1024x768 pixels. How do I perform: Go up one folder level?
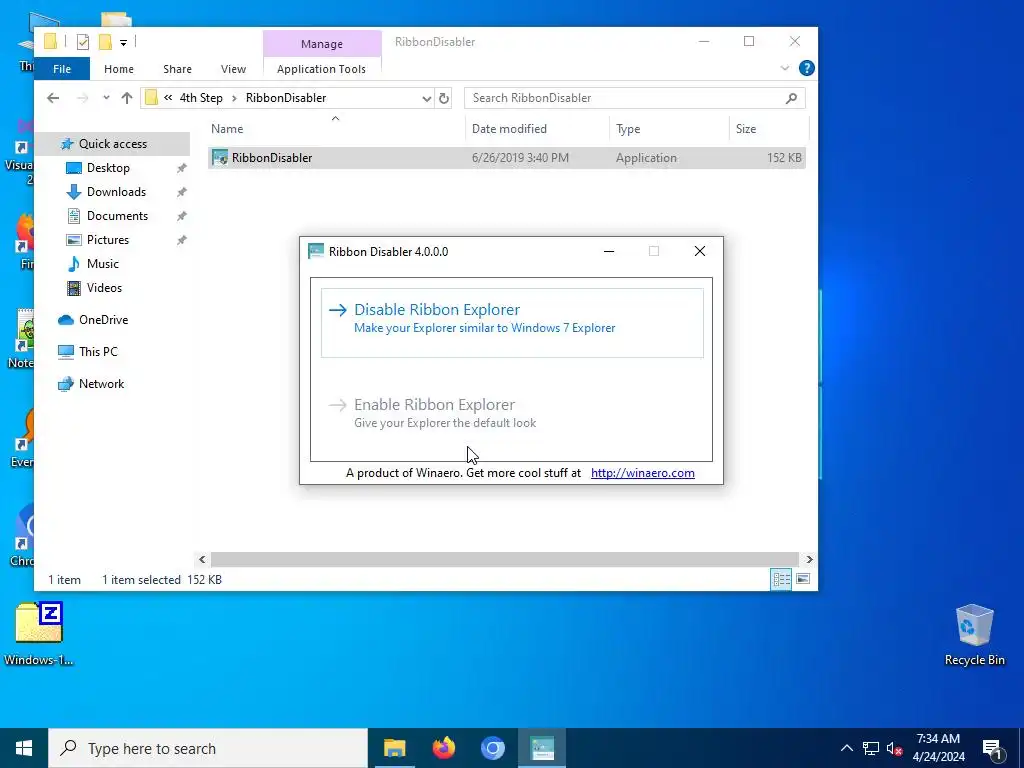coord(127,98)
